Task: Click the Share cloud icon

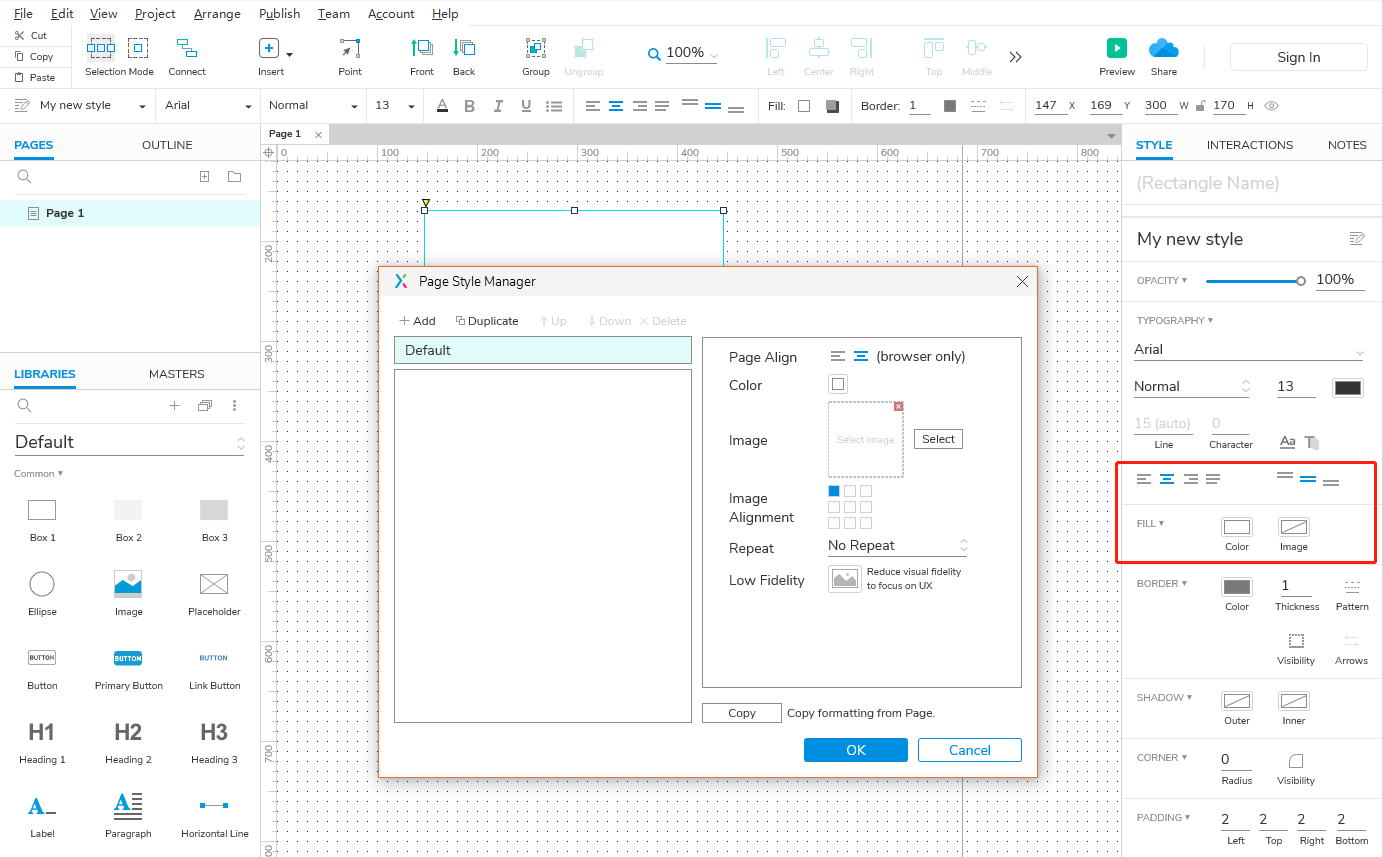Action: (x=1164, y=48)
